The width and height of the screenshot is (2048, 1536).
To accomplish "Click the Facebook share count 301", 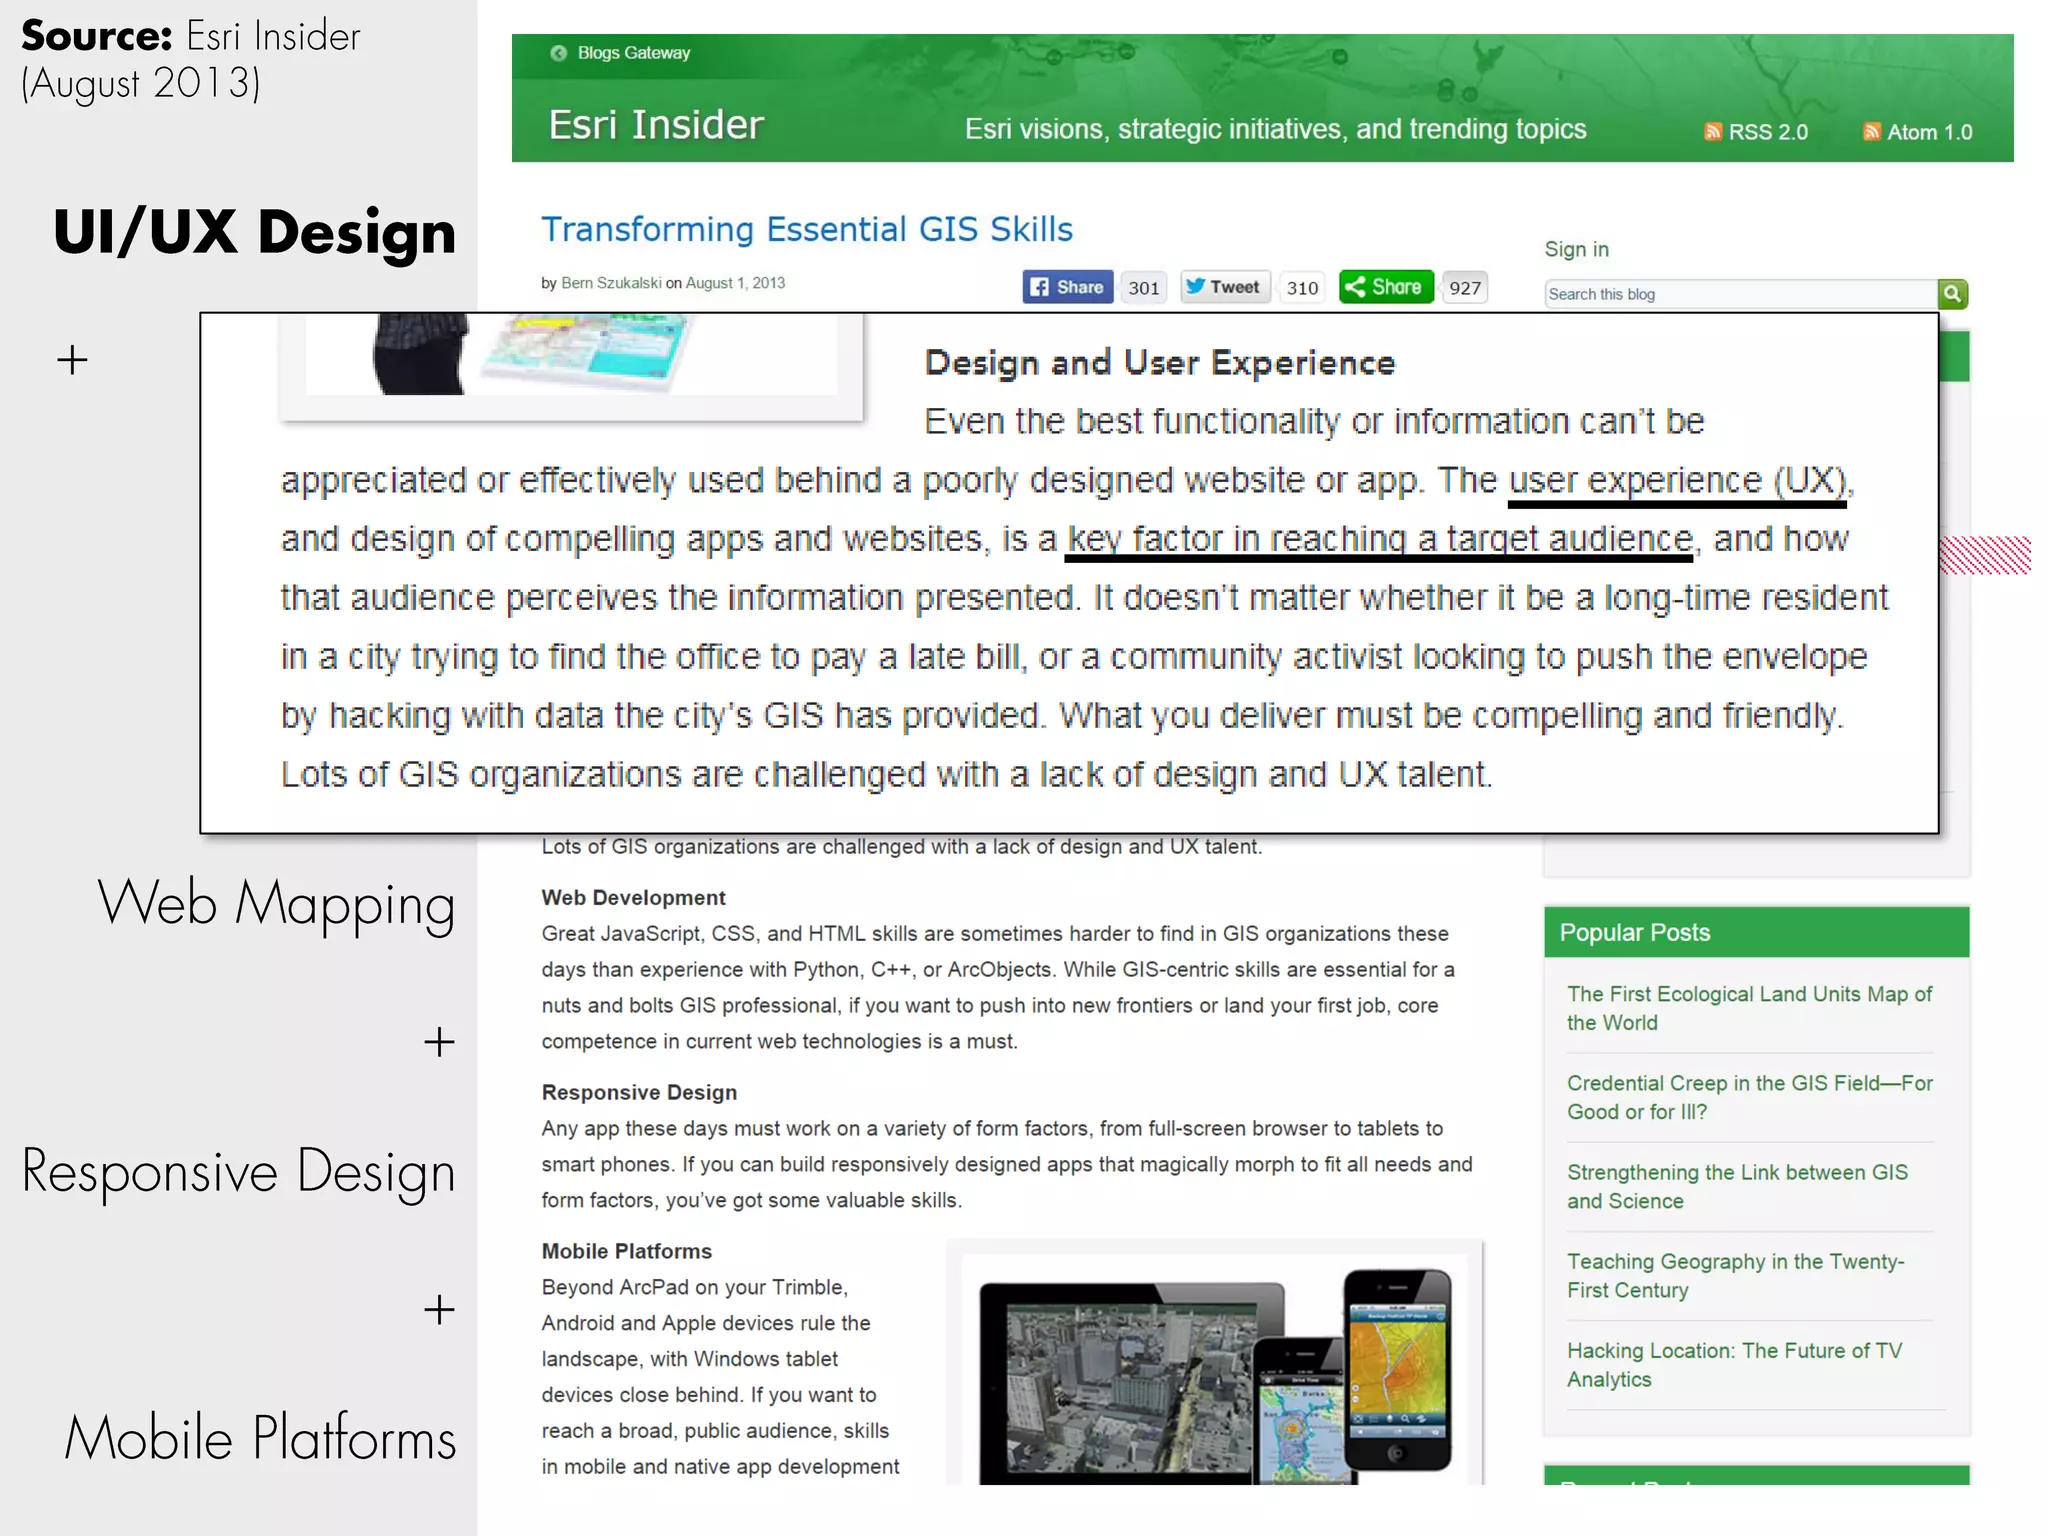I will pyautogui.click(x=1143, y=288).
